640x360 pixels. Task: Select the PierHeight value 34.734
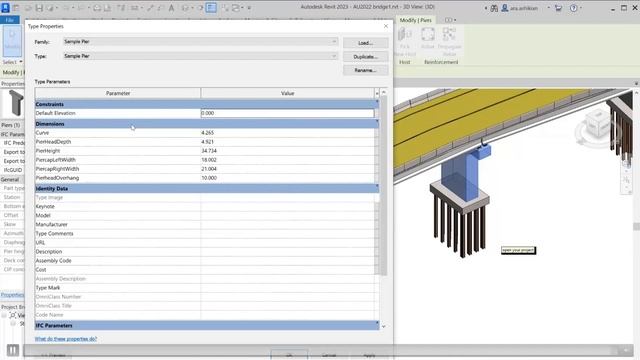pyautogui.click(x=209, y=151)
